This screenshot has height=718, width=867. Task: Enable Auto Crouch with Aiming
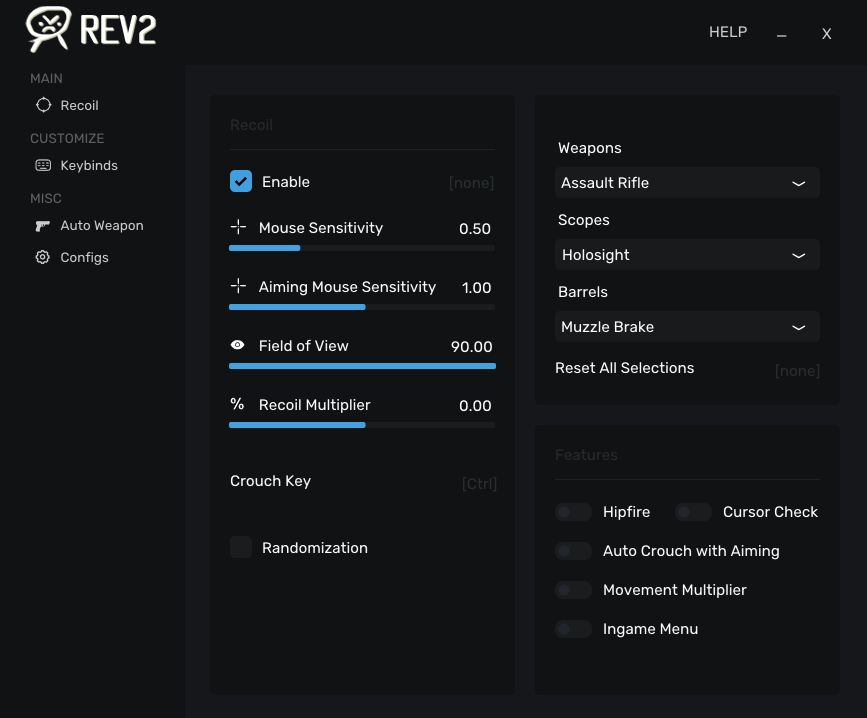573,551
